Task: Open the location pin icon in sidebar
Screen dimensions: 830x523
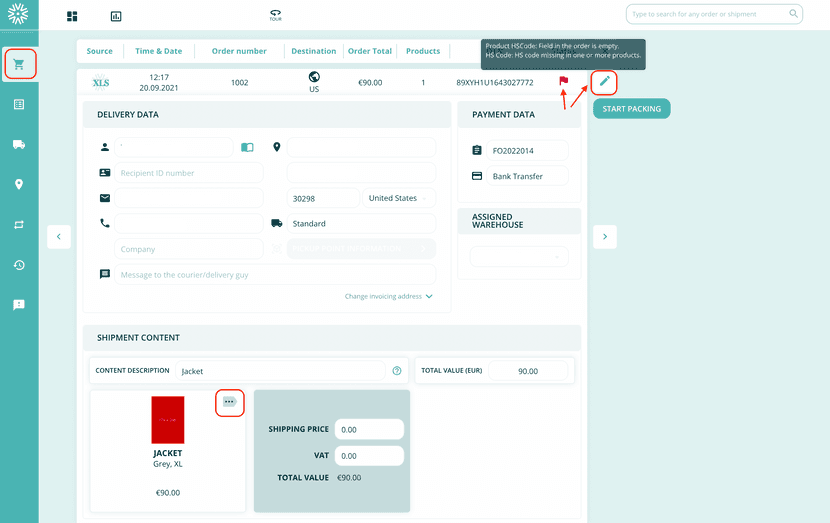Action: click(18, 184)
